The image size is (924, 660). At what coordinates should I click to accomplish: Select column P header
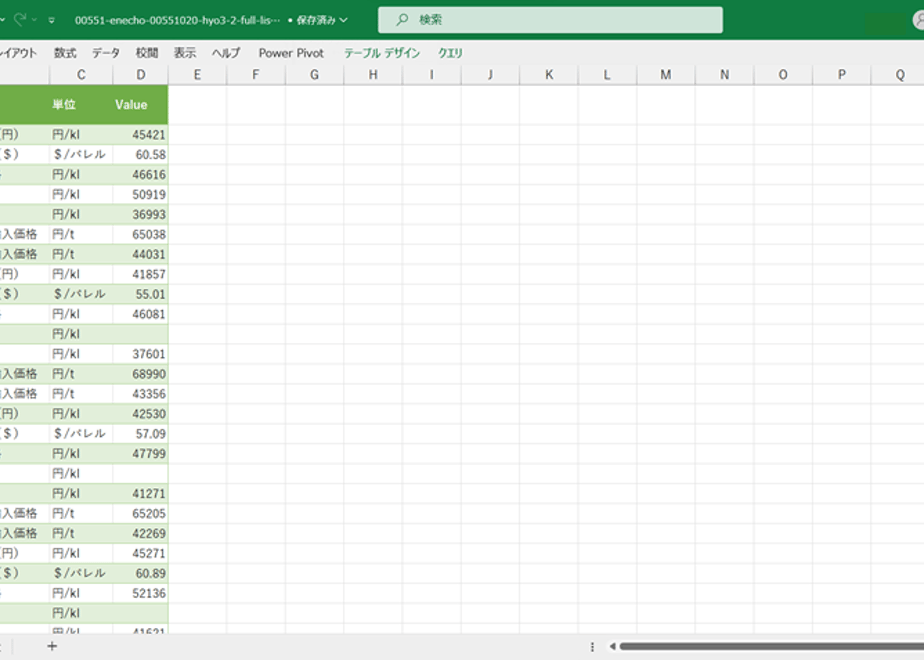(x=842, y=75)
